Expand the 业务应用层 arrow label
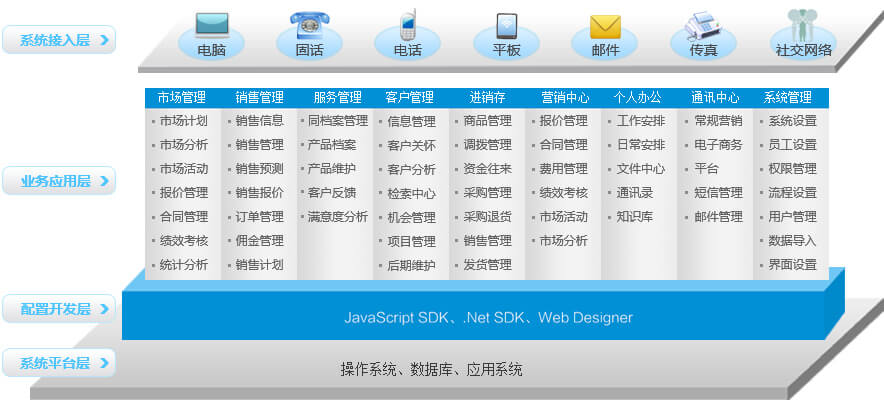Viewport: 884px width, 400px height. pyautogui.click(x=59, y=181)
